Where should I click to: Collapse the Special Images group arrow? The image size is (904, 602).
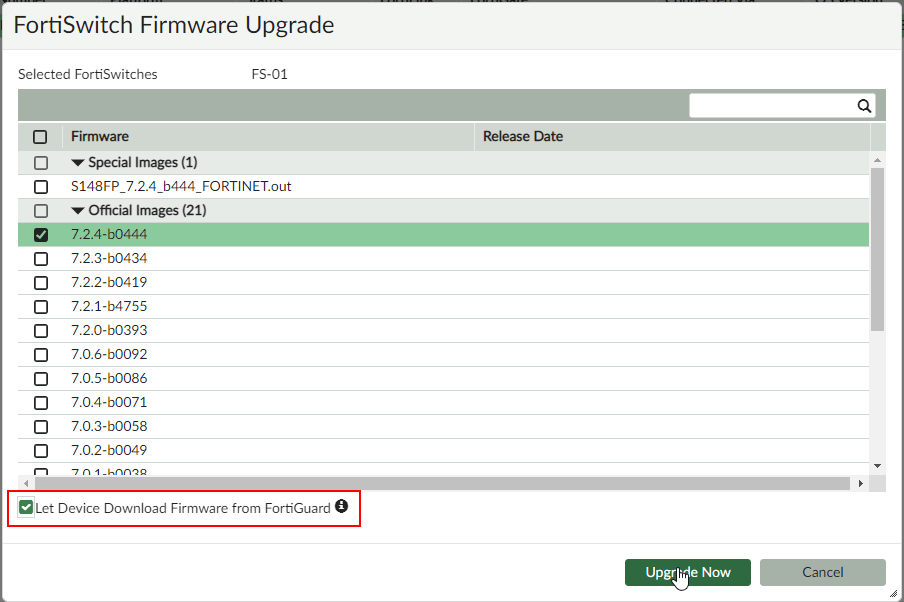point(78,163)
